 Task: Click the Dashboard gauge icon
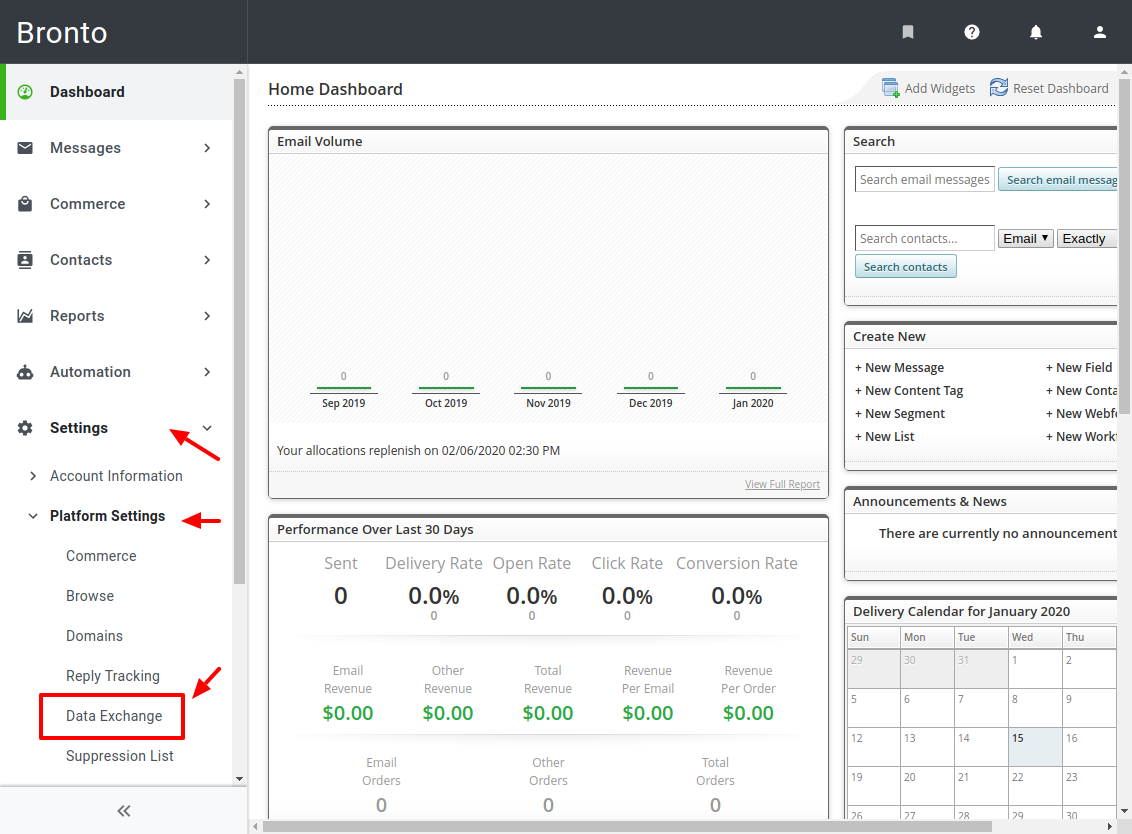coord(25,92)
